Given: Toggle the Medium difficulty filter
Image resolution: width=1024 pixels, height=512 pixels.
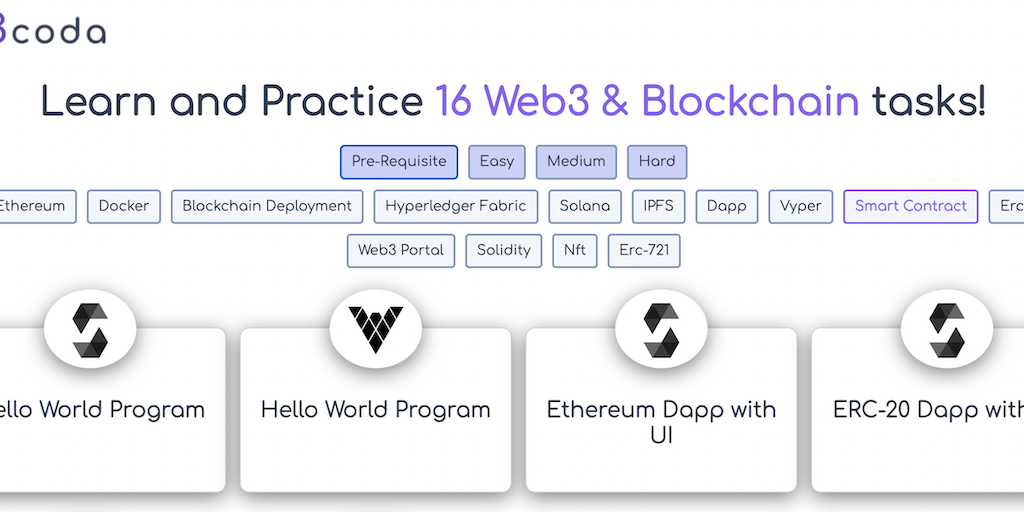Looking at the screenshot, I should click(x=576, y=162).
